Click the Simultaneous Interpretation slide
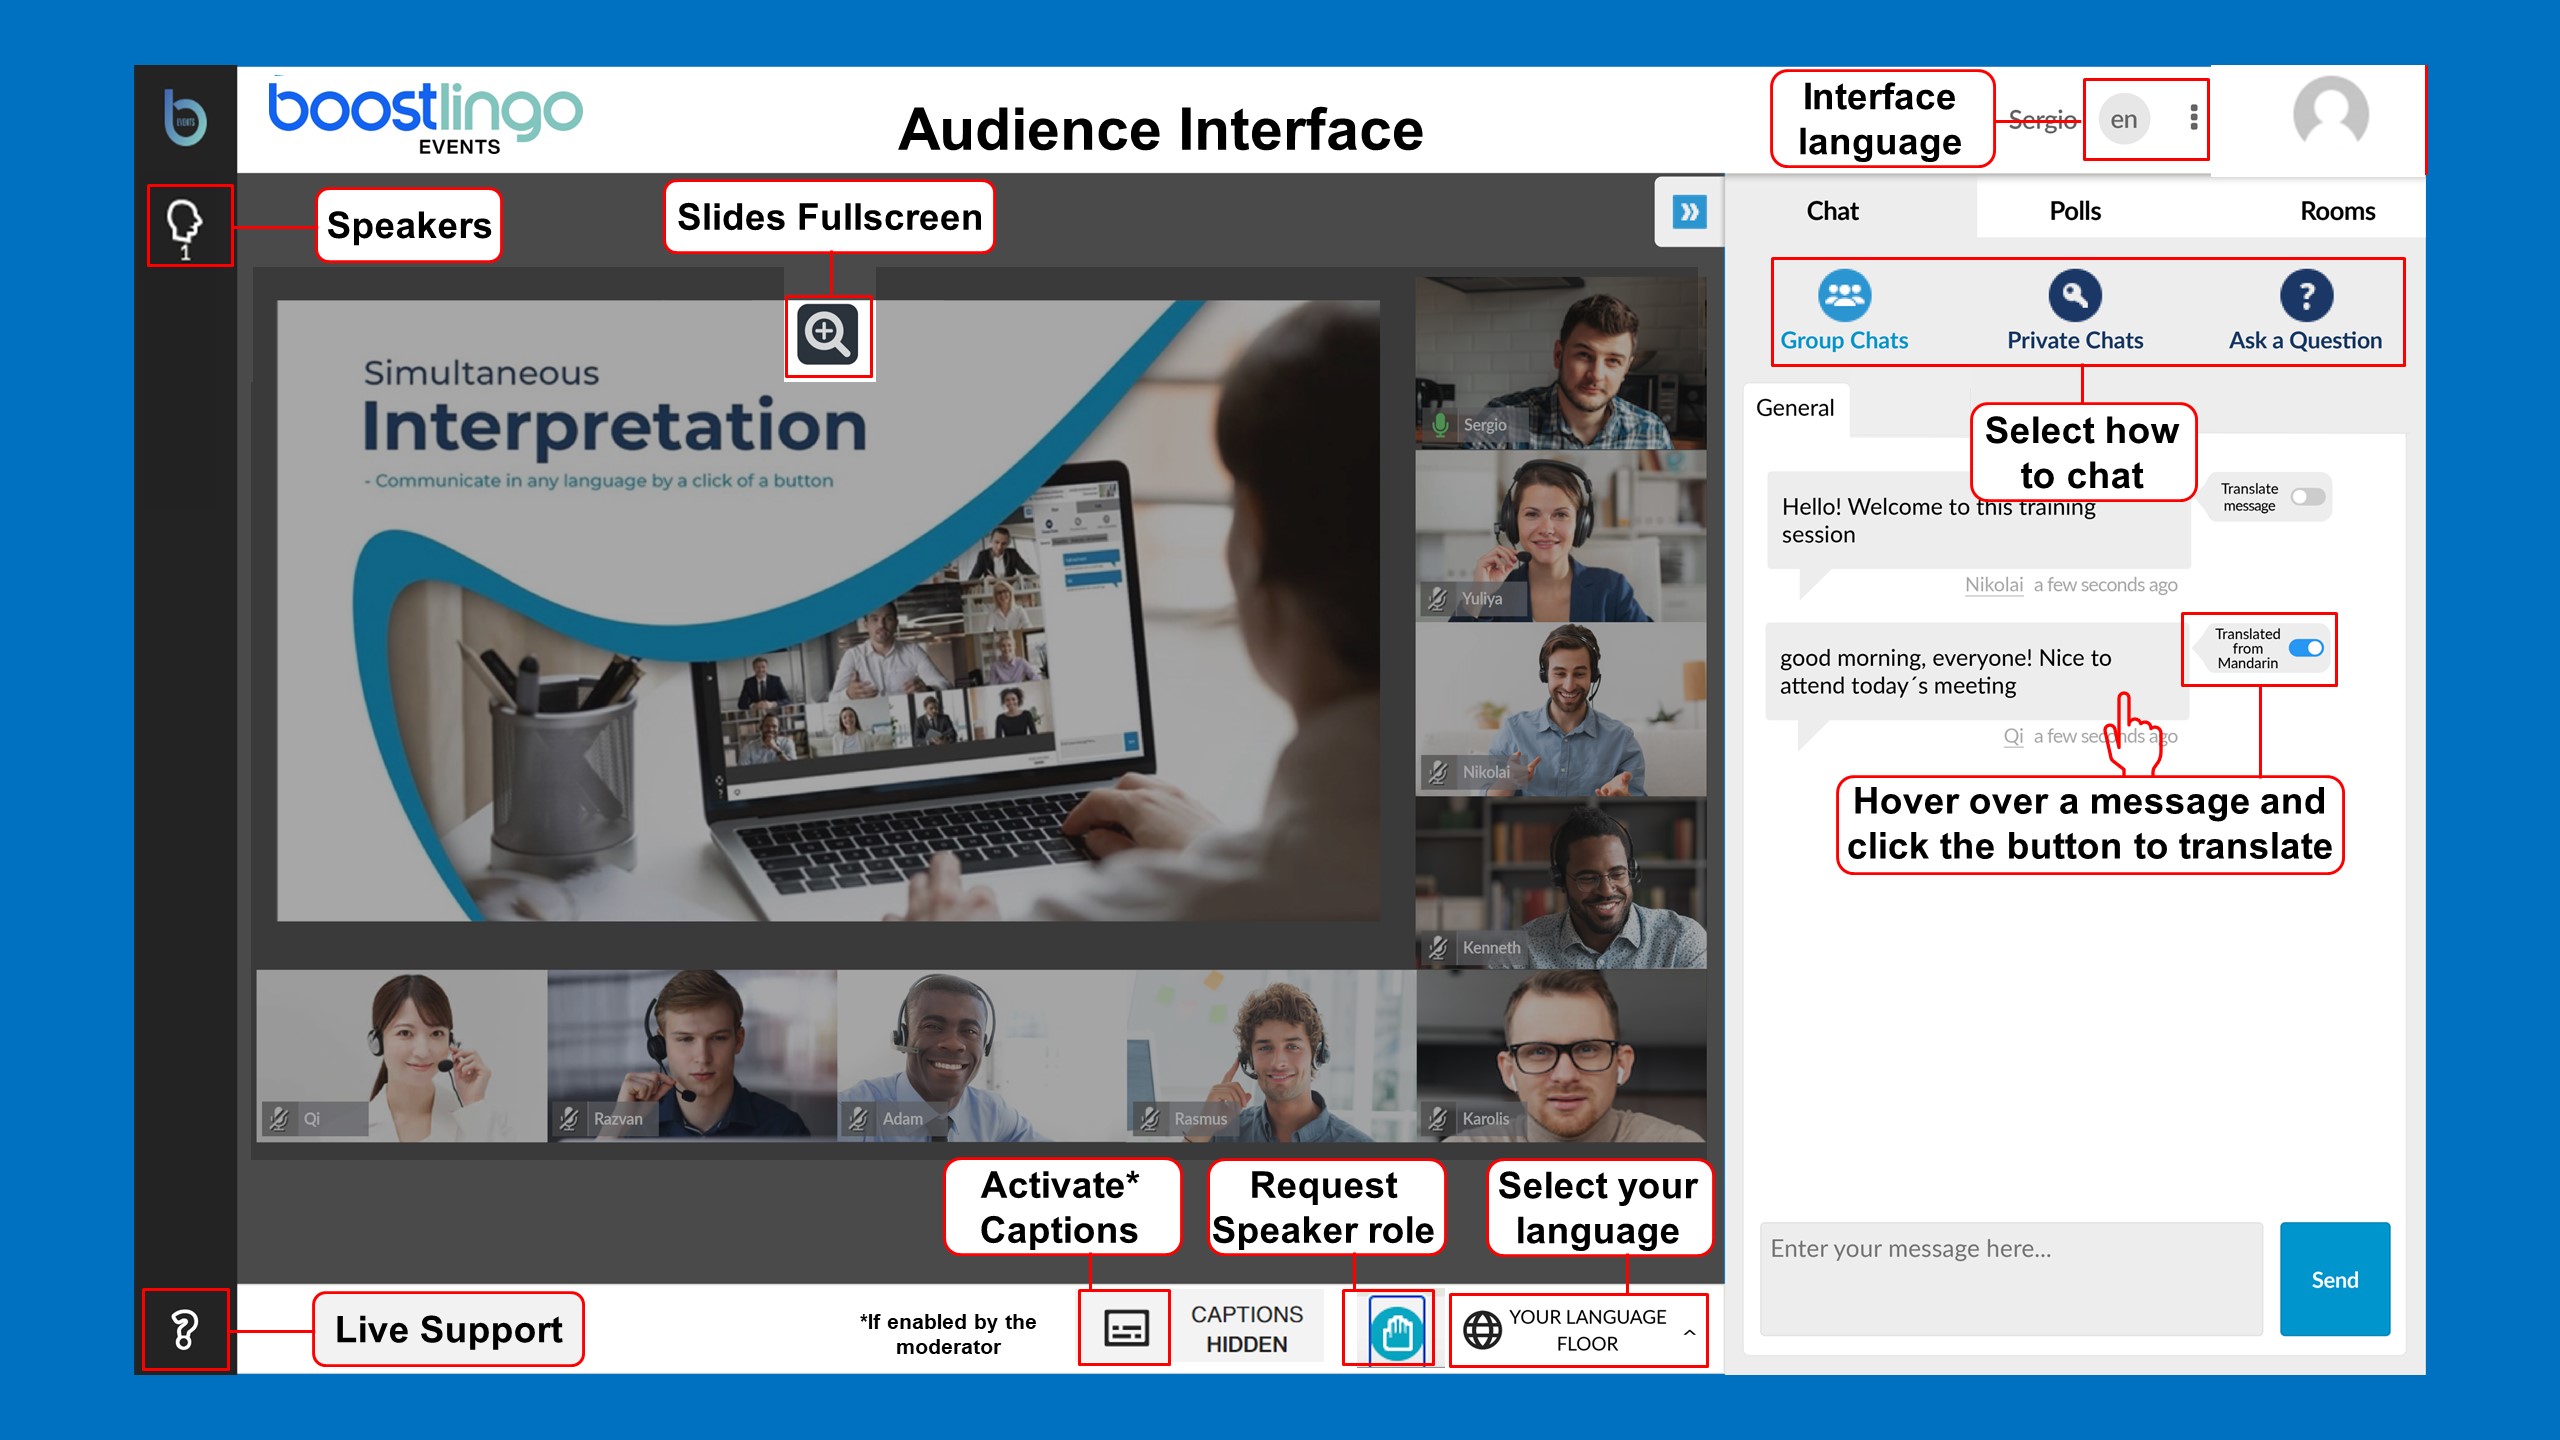The width and height of the screenshot is (2560, 1440). pos(828,610)
